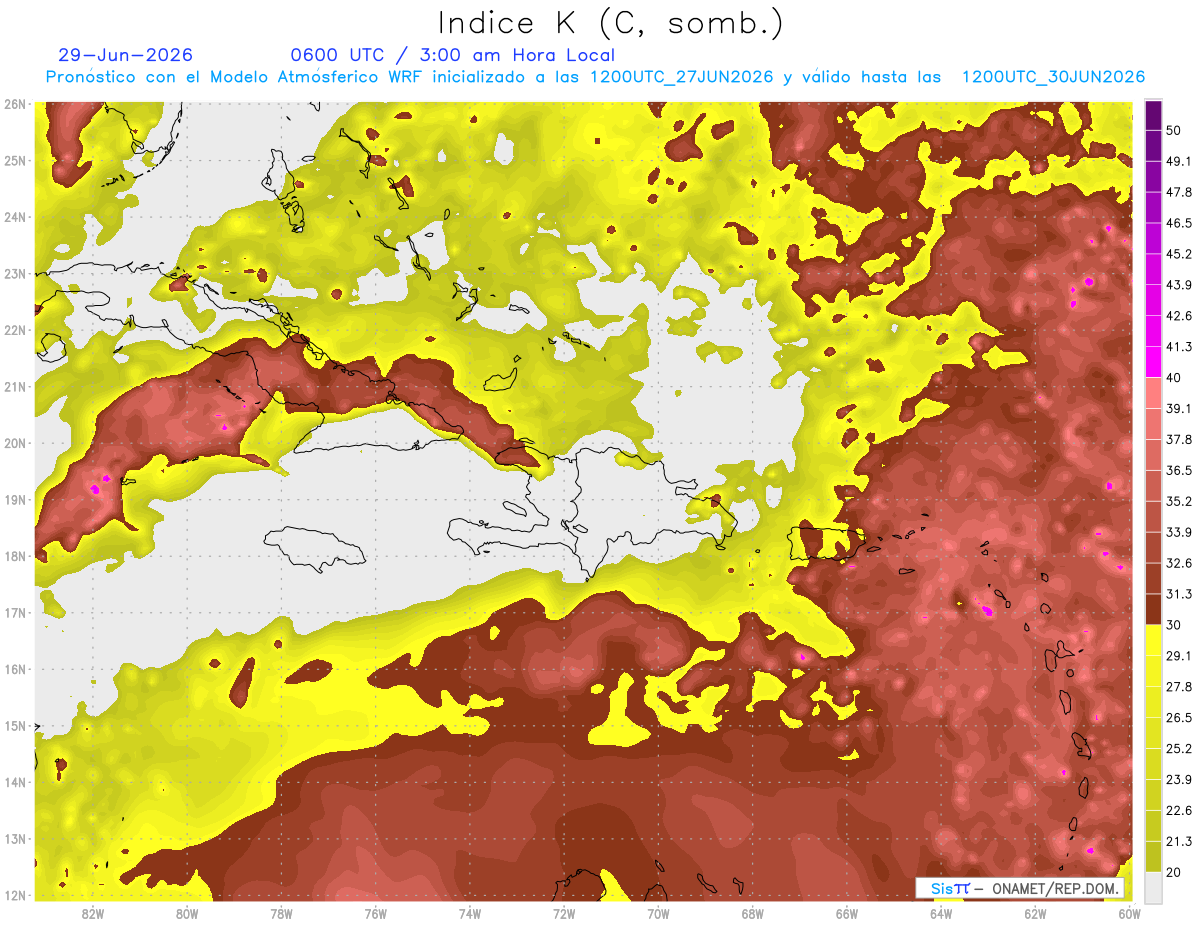Click the longitude label "82W"
Screen dimensions: 1200x927
93,913
